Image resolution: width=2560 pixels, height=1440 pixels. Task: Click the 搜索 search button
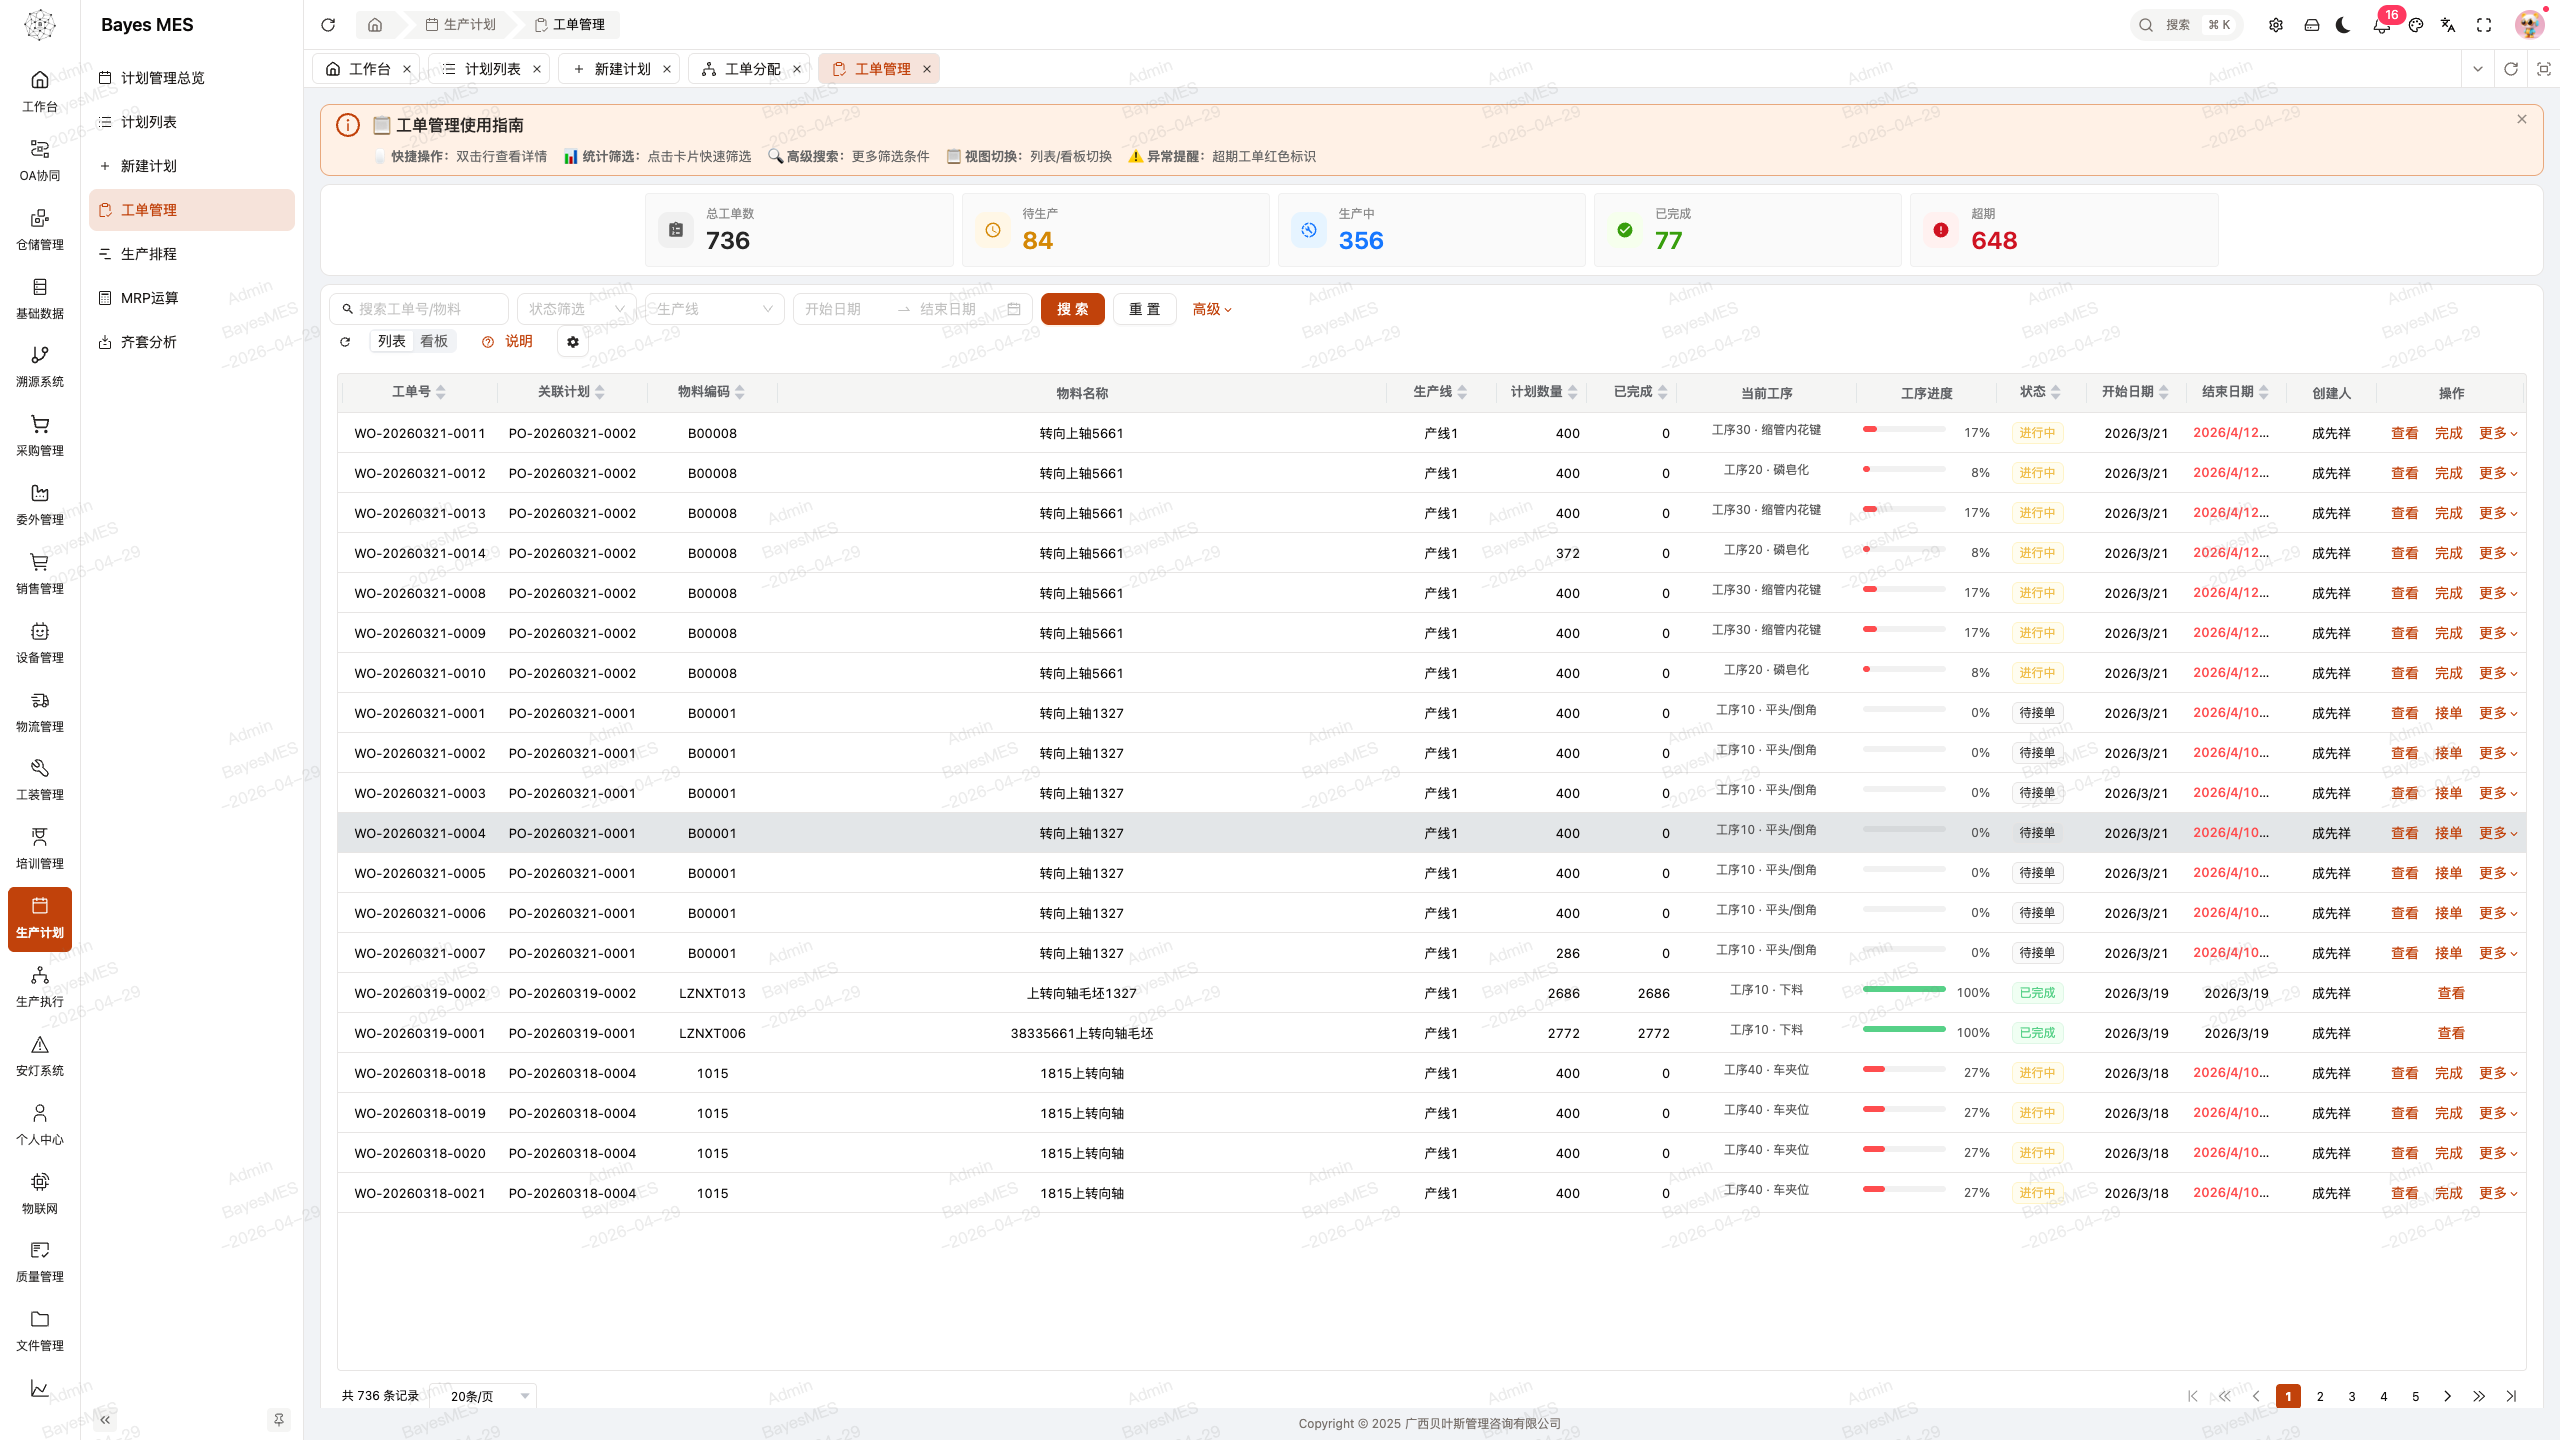tap(1072, 309)
